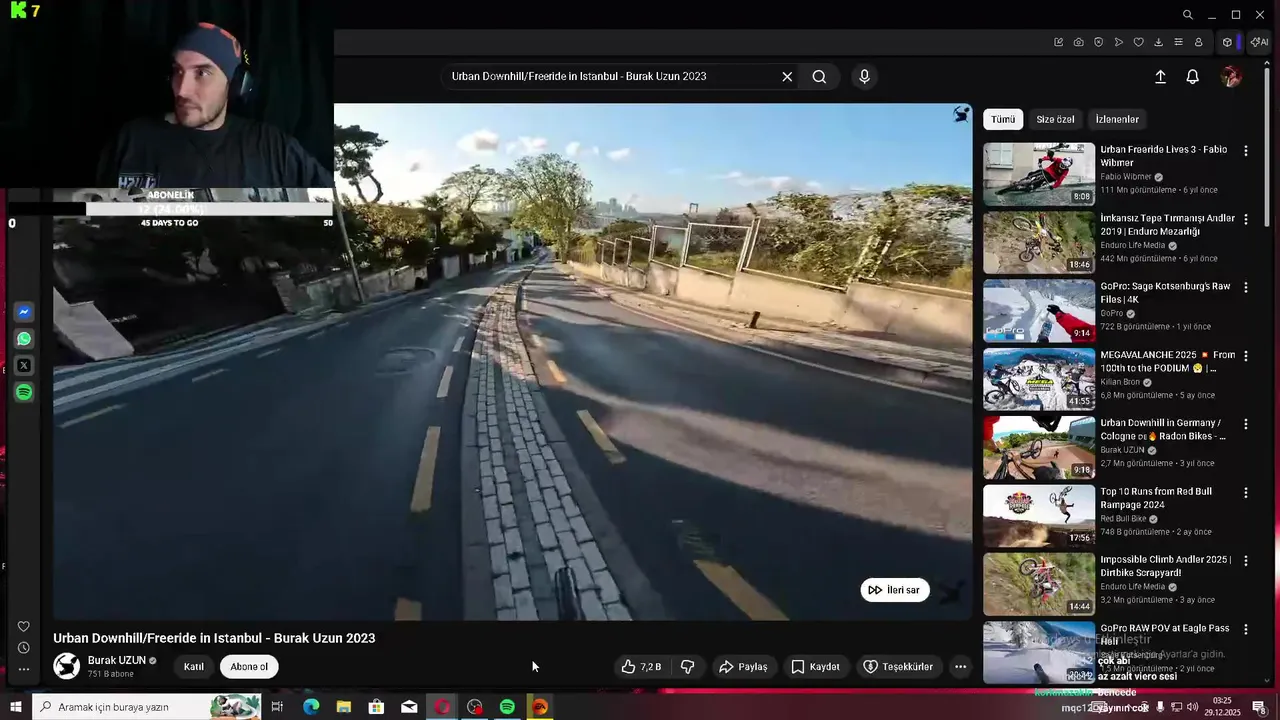Open the MEGAVALANCHE 2025 video title
This screenshot has height=720, width=1280.
1167,361
